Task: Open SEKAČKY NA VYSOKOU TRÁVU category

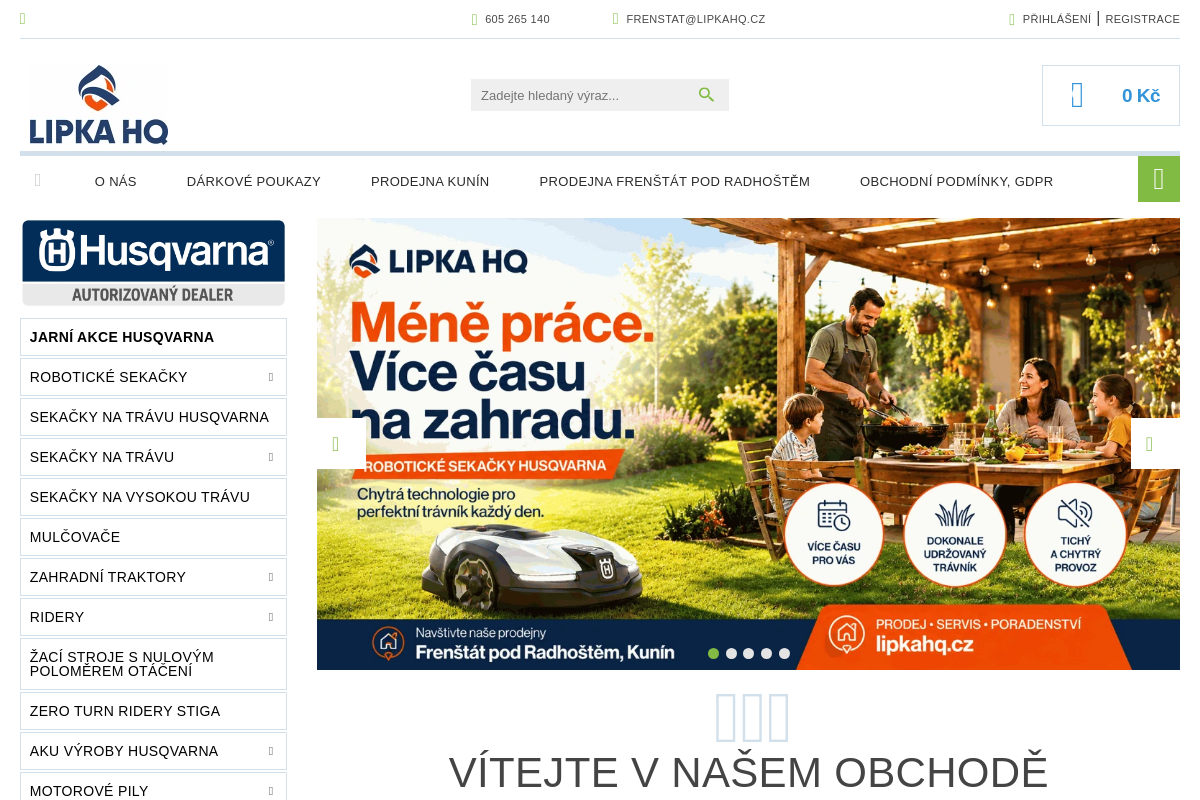Action: 153,497
